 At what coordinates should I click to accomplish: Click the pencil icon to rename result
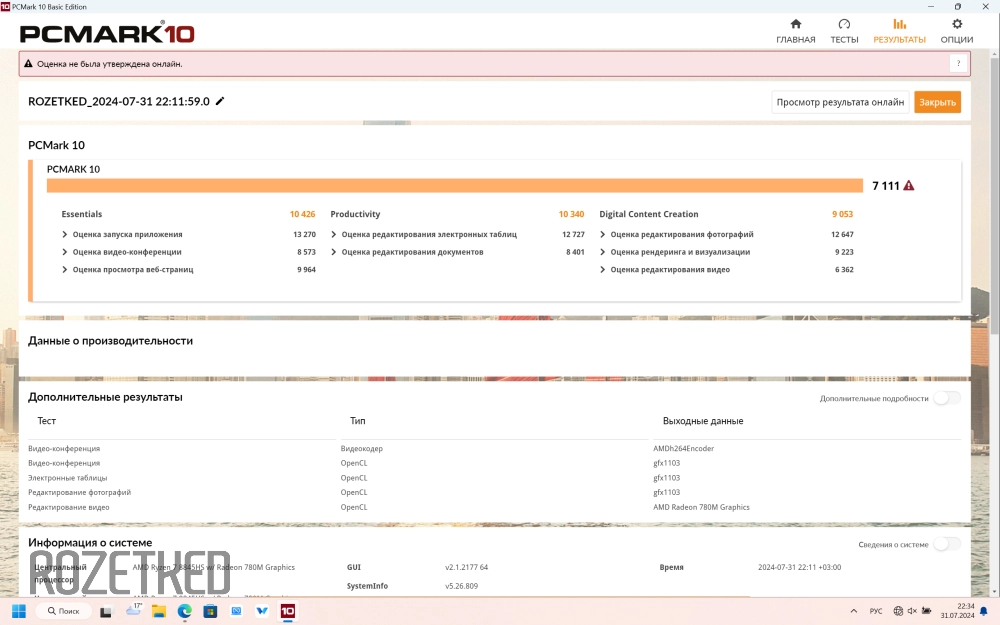[220, 101]
